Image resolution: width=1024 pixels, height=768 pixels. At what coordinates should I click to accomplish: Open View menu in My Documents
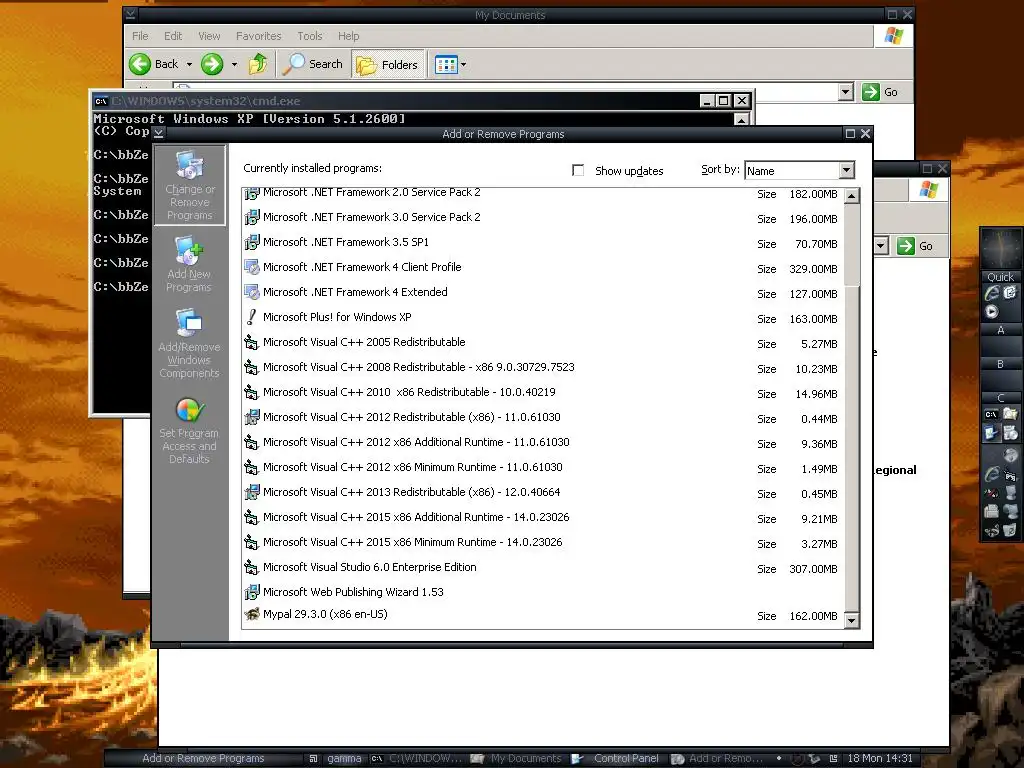[x=209, y=36]
